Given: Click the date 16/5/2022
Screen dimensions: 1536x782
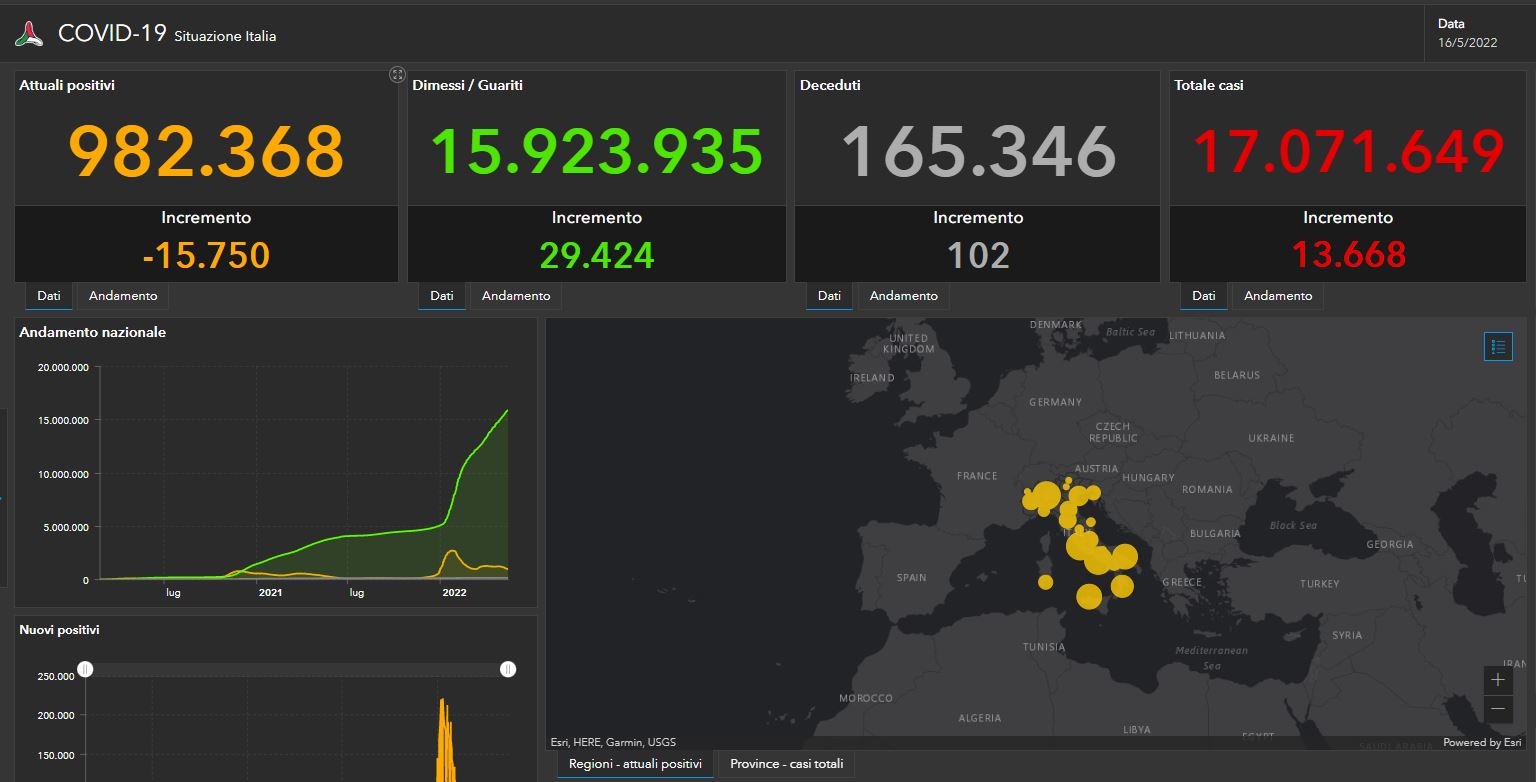Looking at the screenshot, I should pyautogui.click(x=1467, y=42).
